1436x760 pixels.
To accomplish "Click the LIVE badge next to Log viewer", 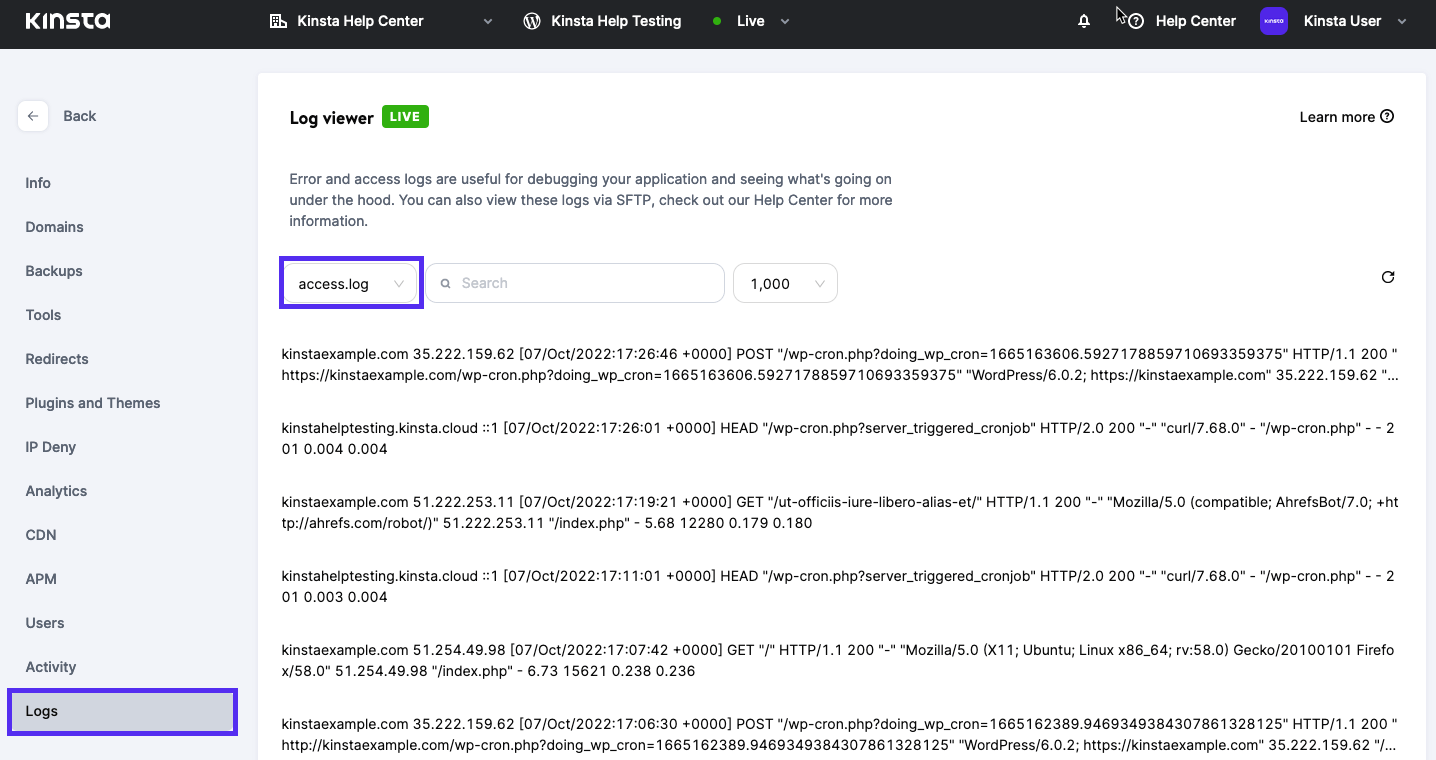I will pos(404,116).
